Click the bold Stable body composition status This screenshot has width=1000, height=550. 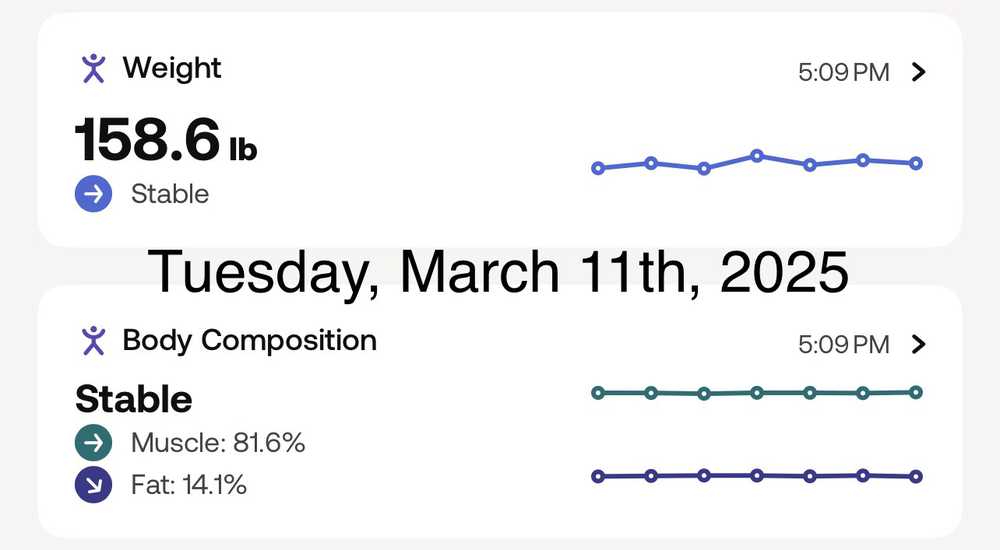pyautogui.click(x=134, y=399)
